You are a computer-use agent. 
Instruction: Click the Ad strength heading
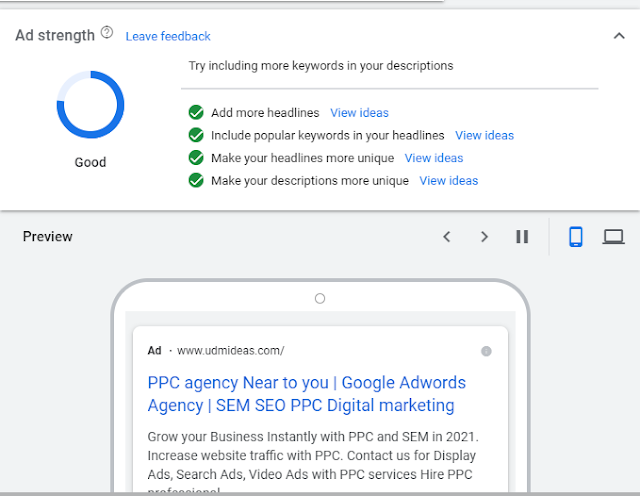click(x=55, y=36)
